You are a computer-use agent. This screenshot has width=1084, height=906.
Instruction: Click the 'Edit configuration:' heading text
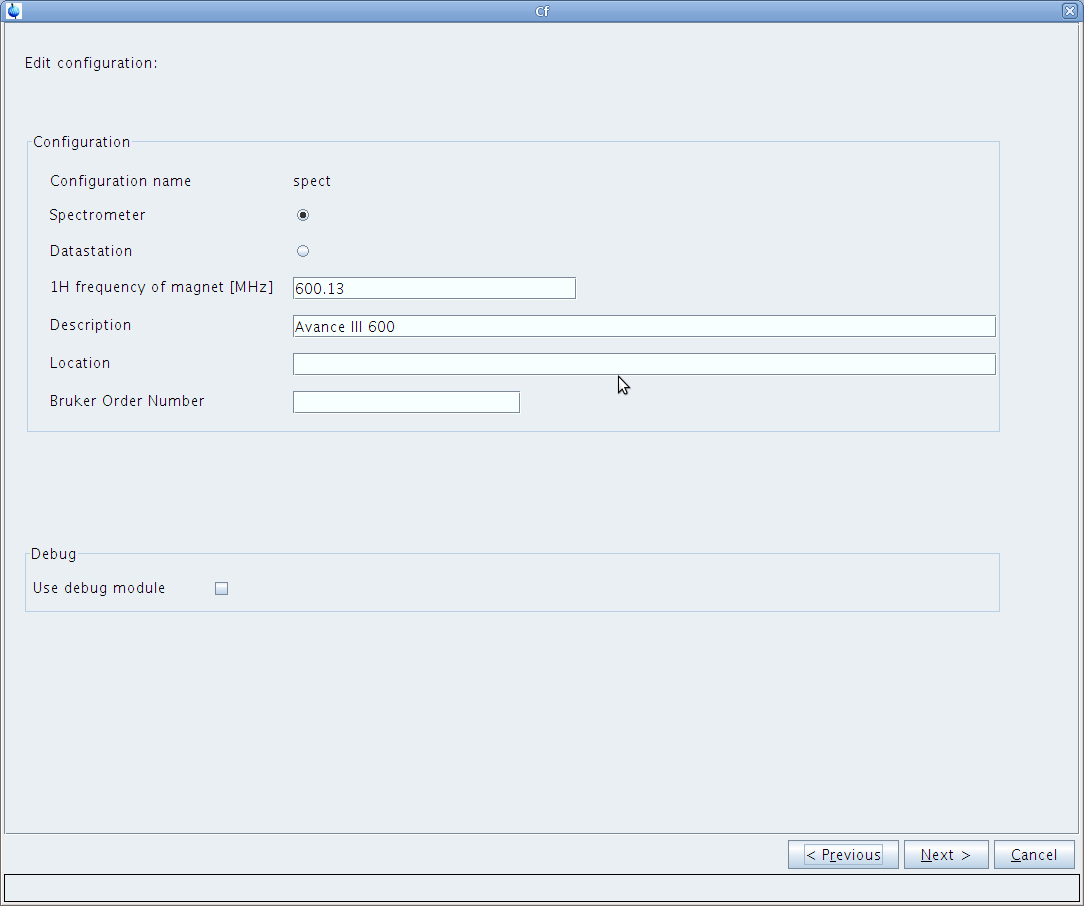point(91,63)
